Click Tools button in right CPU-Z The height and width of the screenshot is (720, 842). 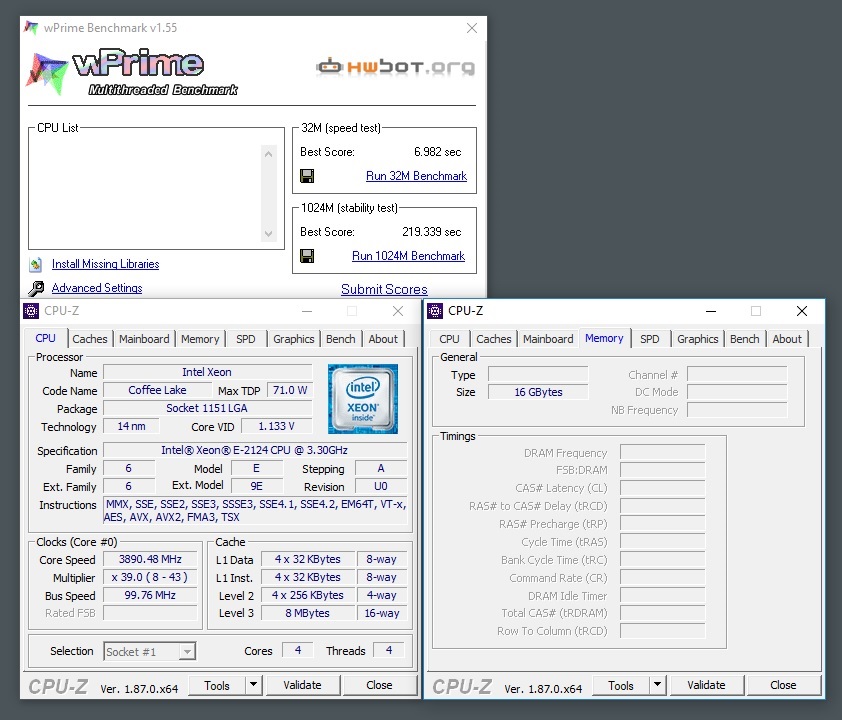(x=621, y=686)
